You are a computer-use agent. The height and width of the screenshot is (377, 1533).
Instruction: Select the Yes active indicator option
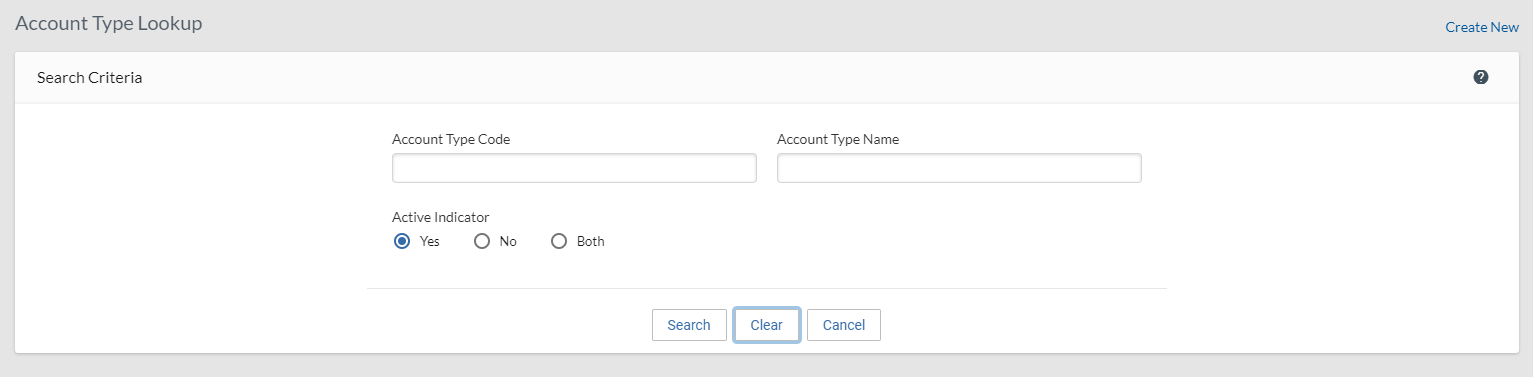(x=402, y=241)
